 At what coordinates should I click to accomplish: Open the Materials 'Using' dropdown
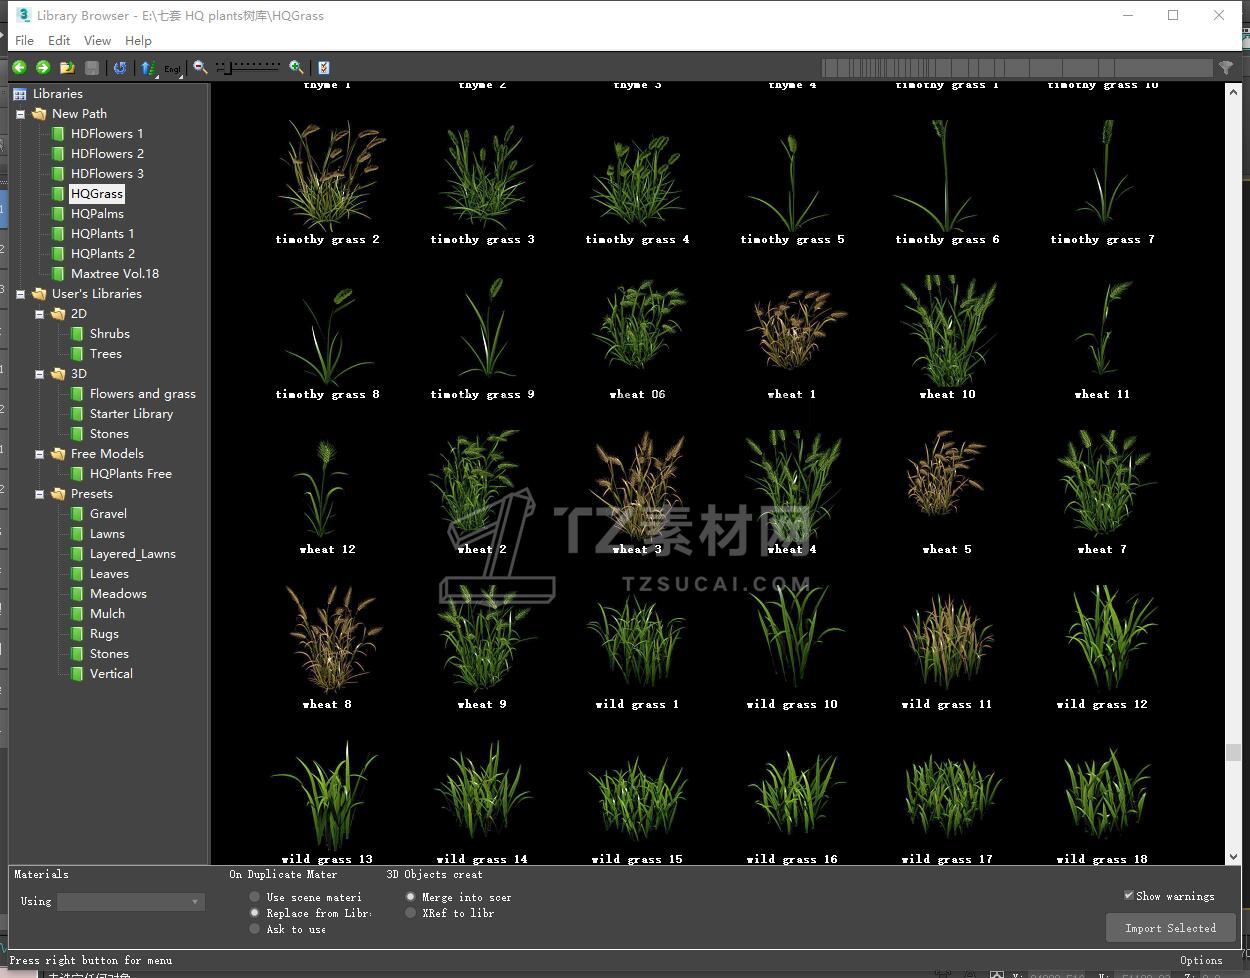coord(130,902)
